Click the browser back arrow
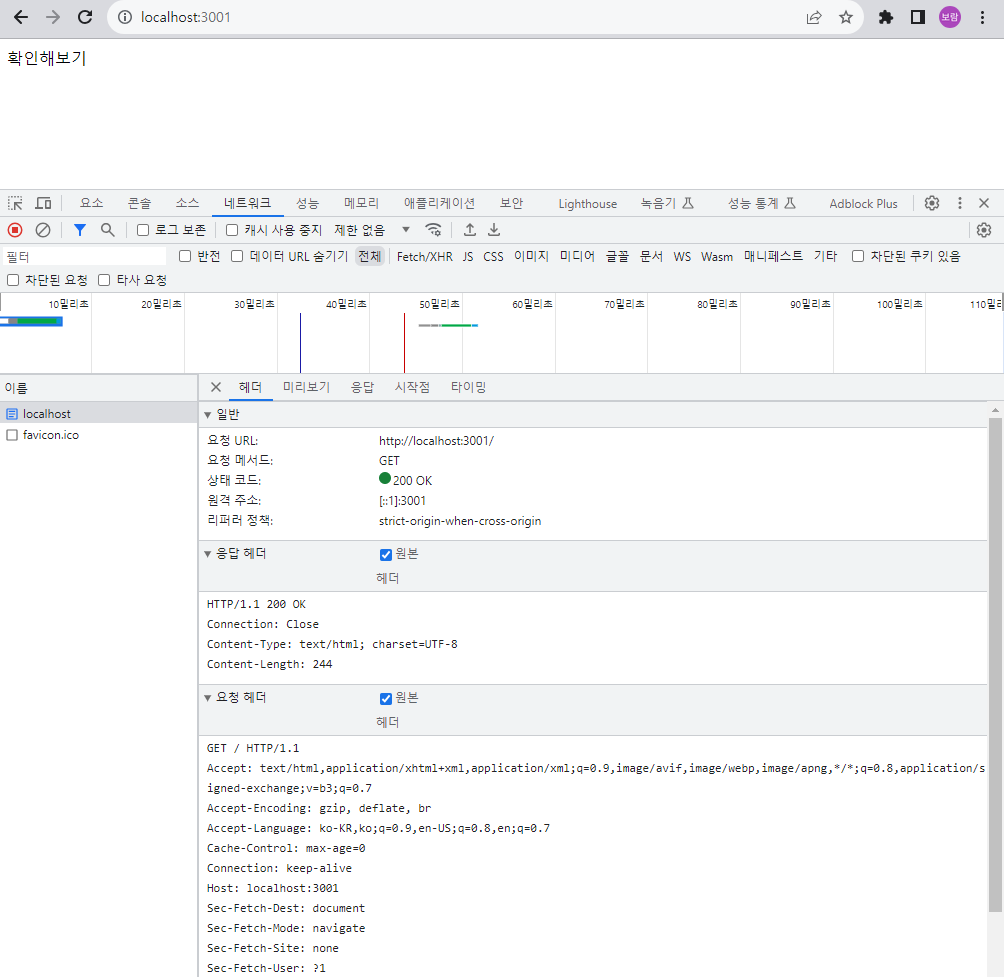Viewport: 1004px width, 977px height. (x=21, y=17)
